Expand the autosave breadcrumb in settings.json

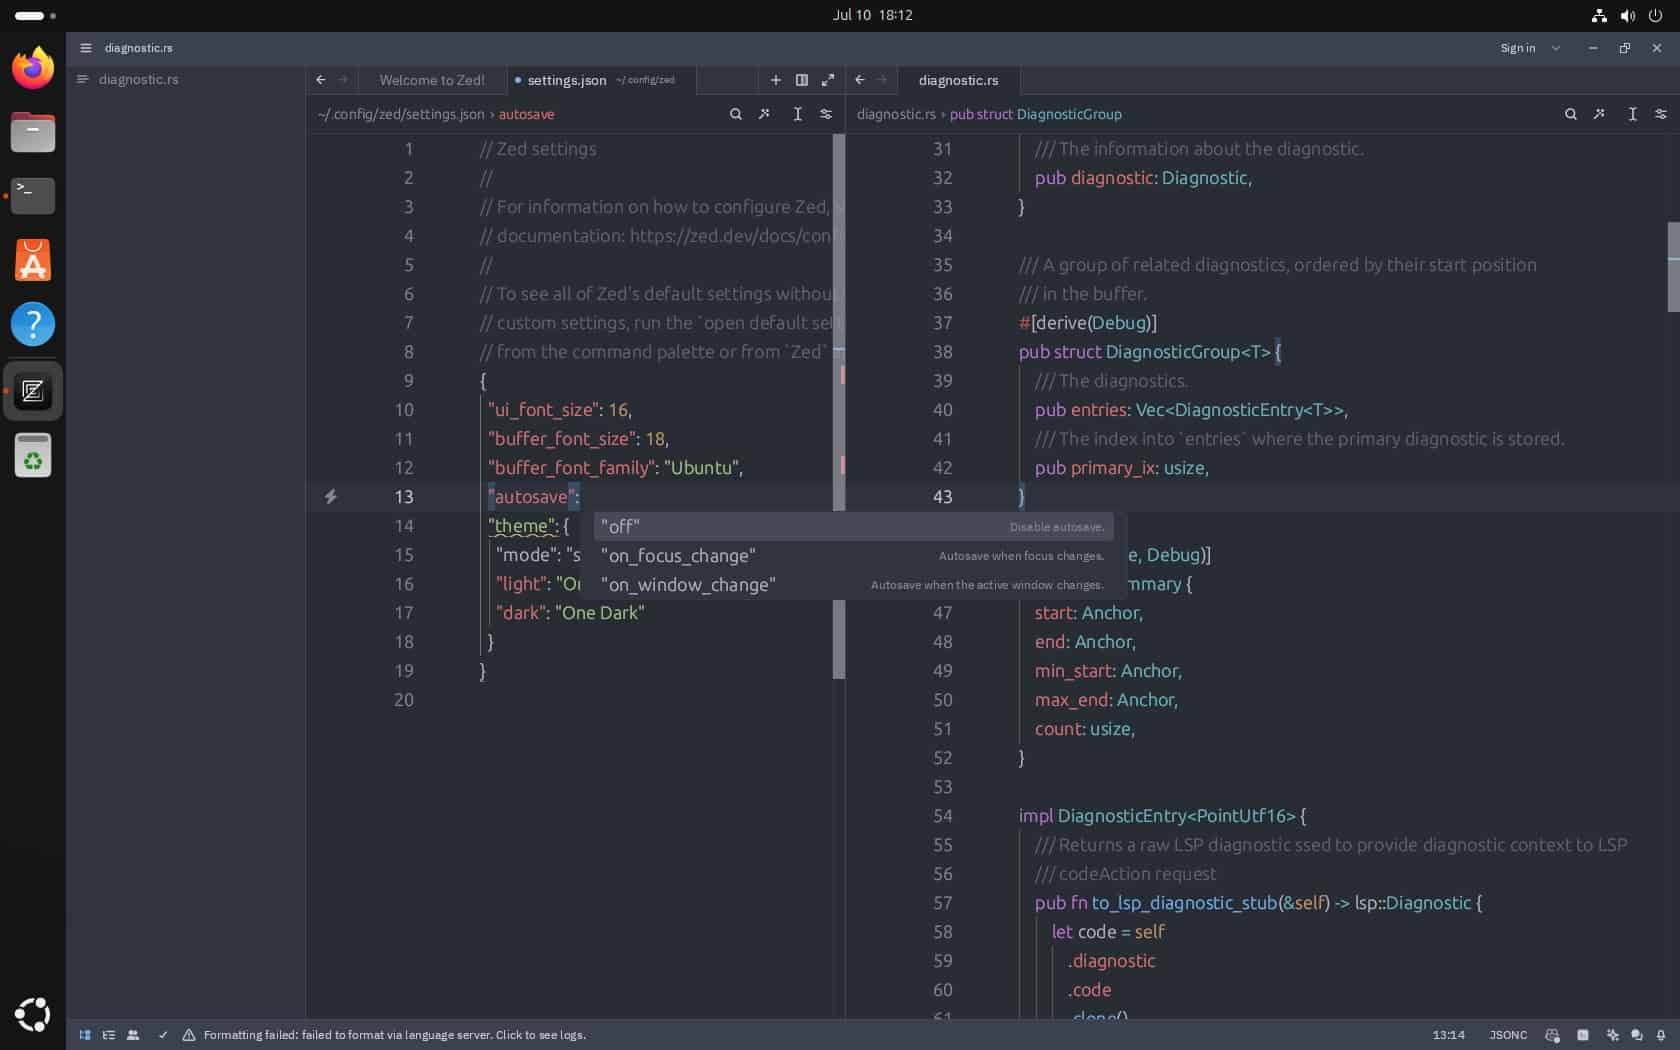click(527, 114)
